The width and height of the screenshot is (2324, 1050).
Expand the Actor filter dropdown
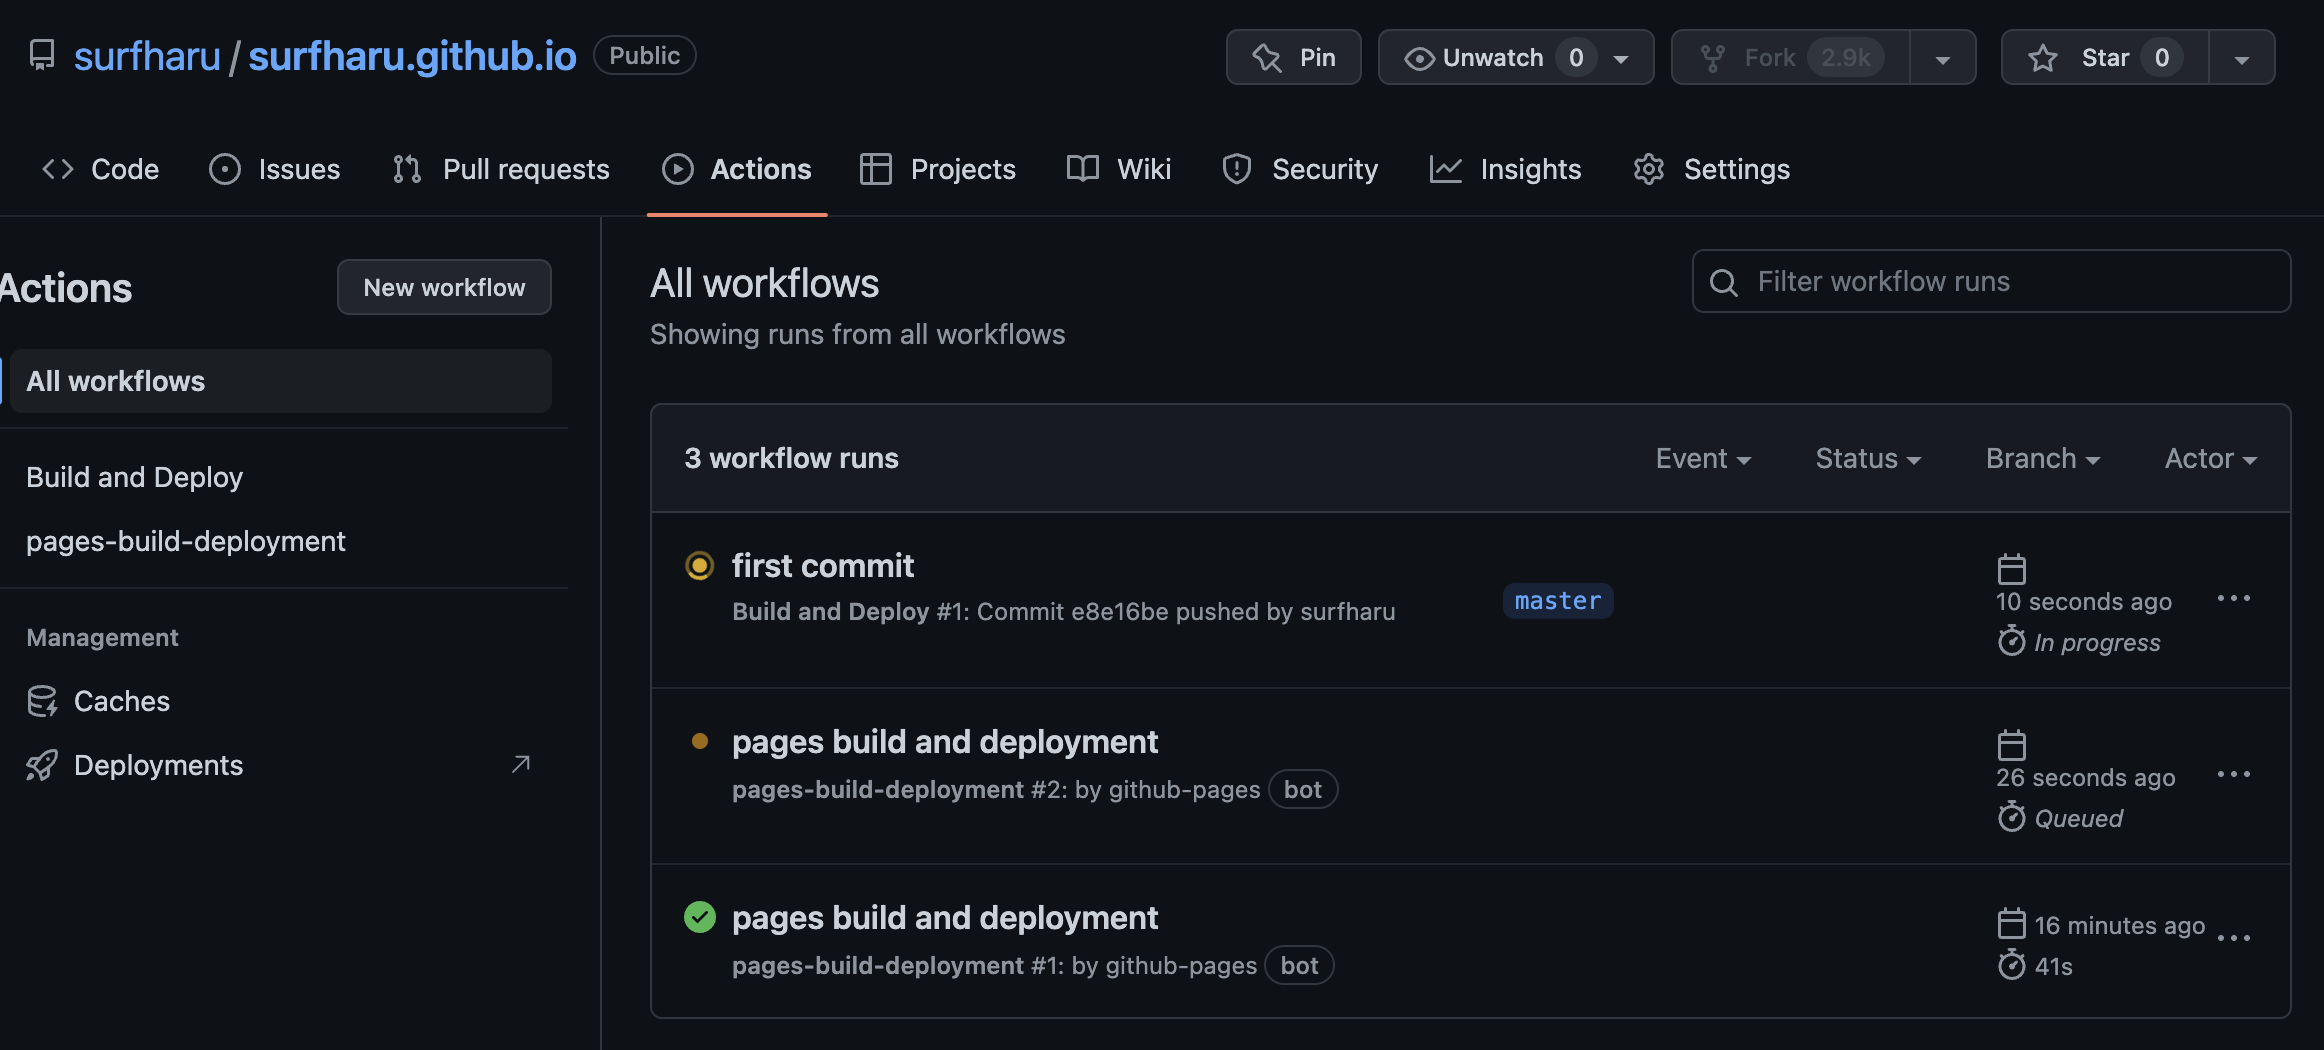pyautogui.click(x=2210, y=459)
